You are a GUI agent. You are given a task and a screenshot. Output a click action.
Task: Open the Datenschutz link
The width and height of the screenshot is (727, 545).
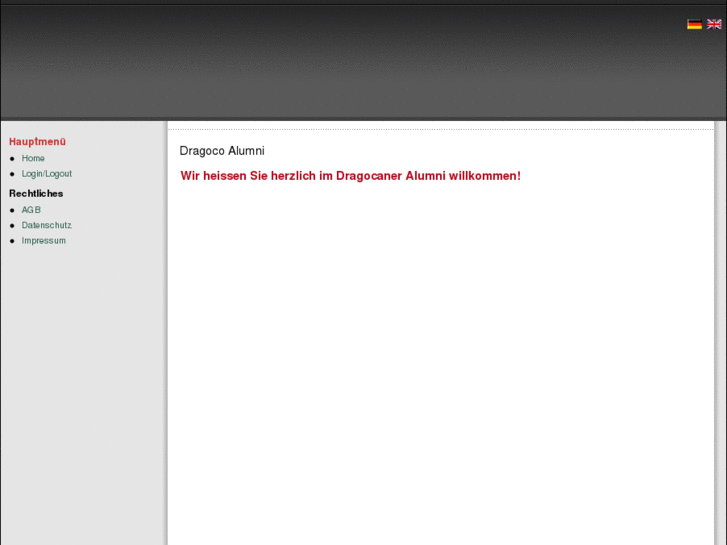point(46,225)
